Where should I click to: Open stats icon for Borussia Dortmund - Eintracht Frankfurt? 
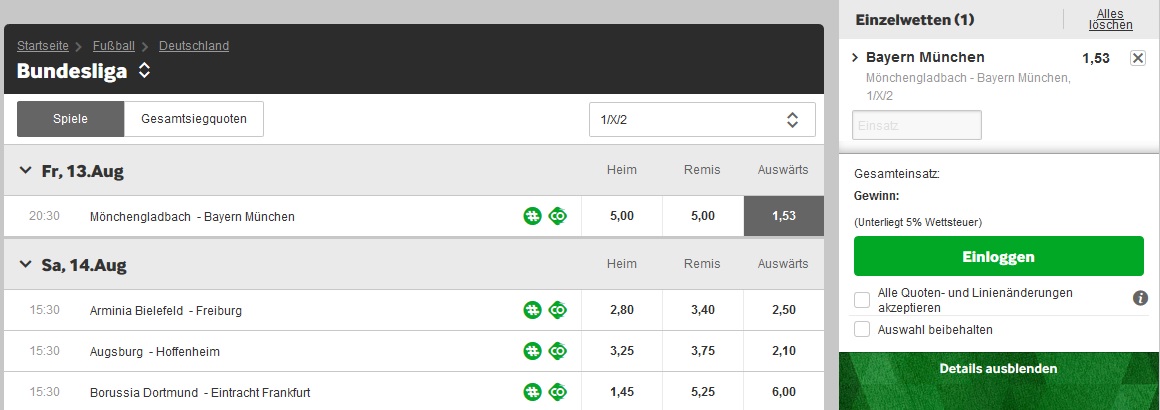click(x=532, y=392)
